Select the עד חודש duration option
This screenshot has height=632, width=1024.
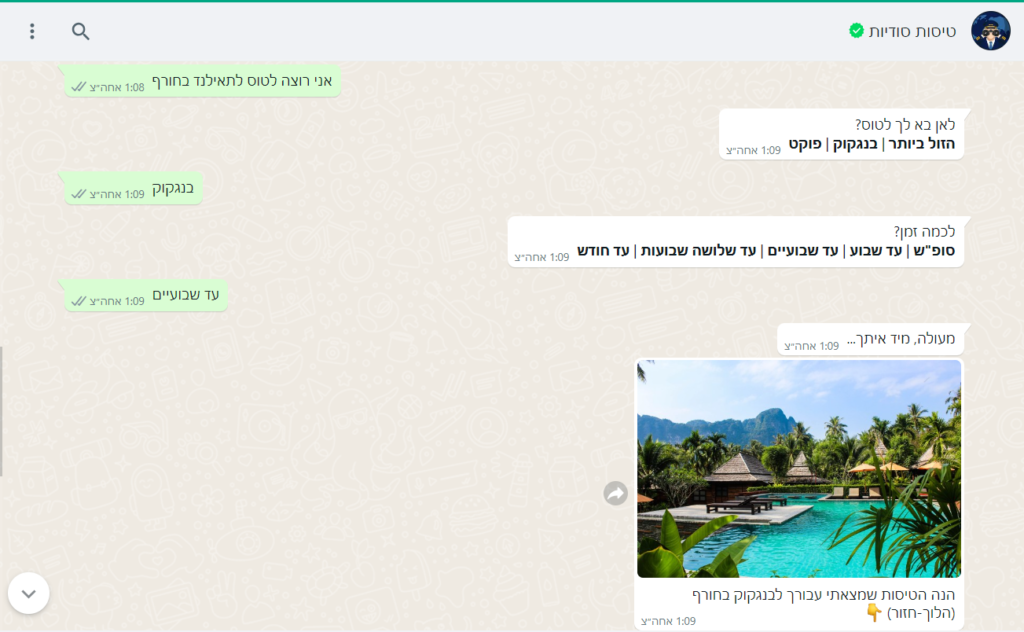[603, 251]
